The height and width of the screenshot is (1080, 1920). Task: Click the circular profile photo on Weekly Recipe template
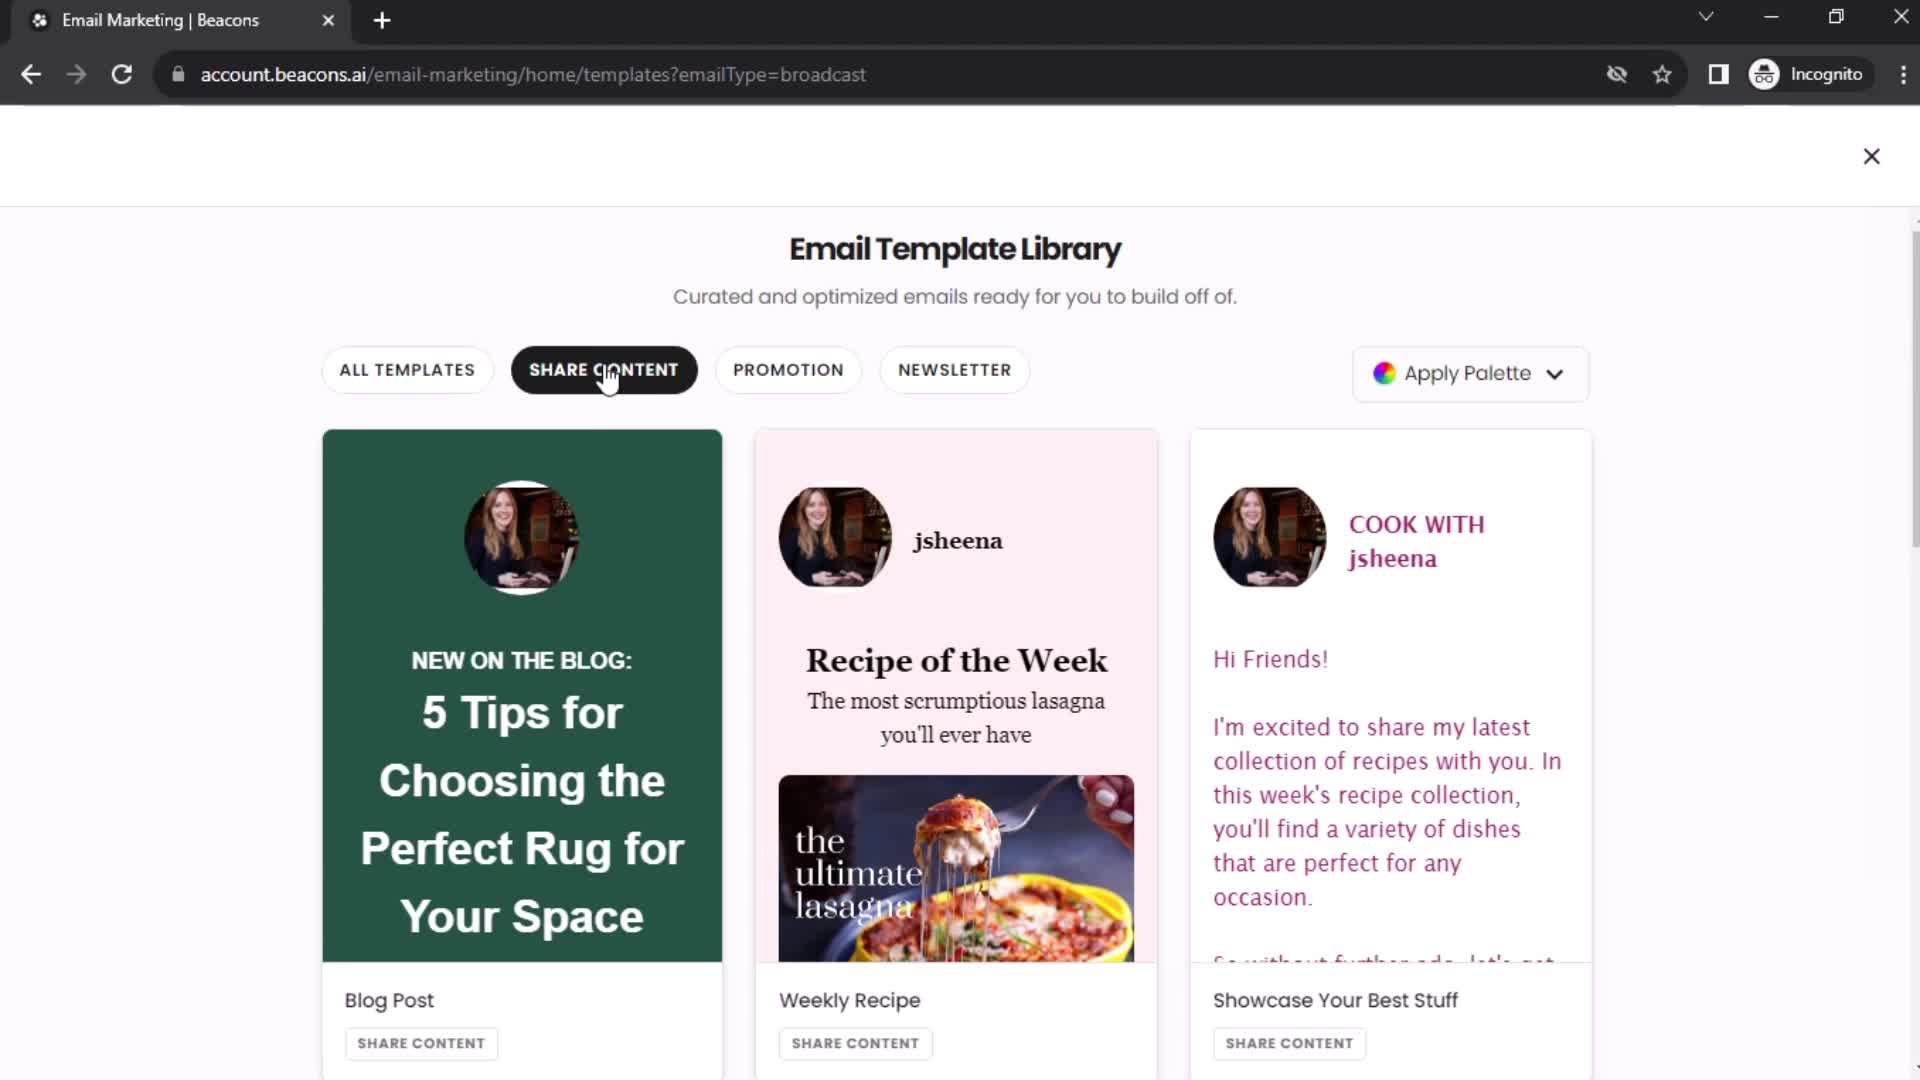click(835, 537)
